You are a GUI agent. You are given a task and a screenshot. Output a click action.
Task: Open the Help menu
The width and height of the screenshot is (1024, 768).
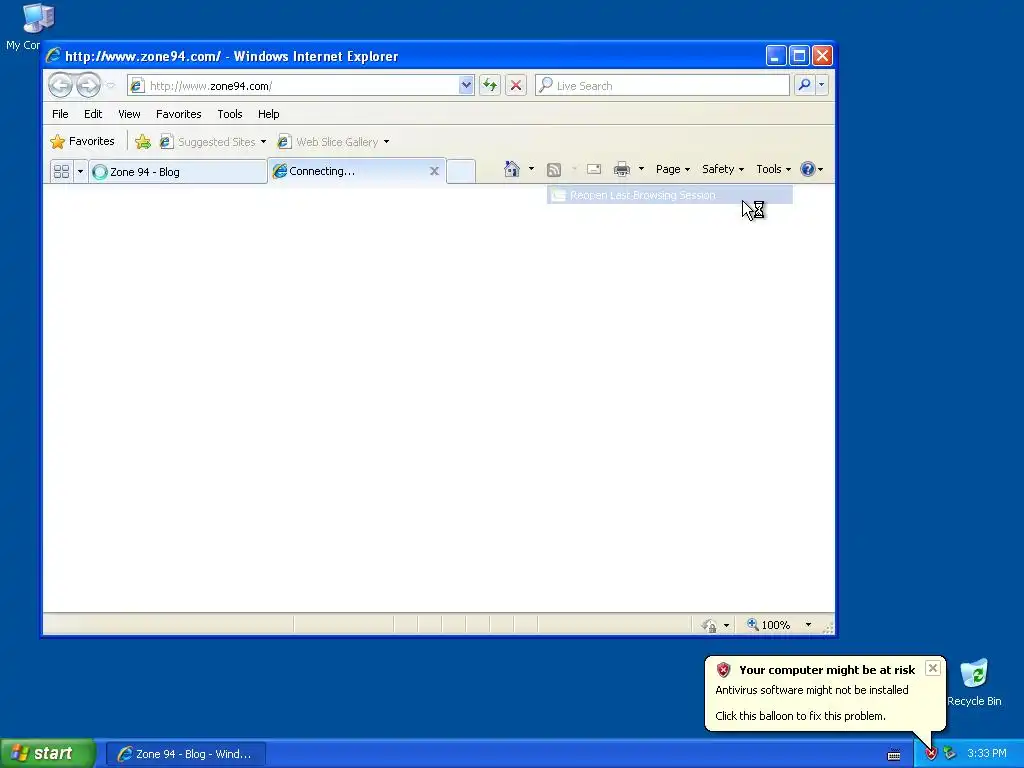click(x=268, y=114)
